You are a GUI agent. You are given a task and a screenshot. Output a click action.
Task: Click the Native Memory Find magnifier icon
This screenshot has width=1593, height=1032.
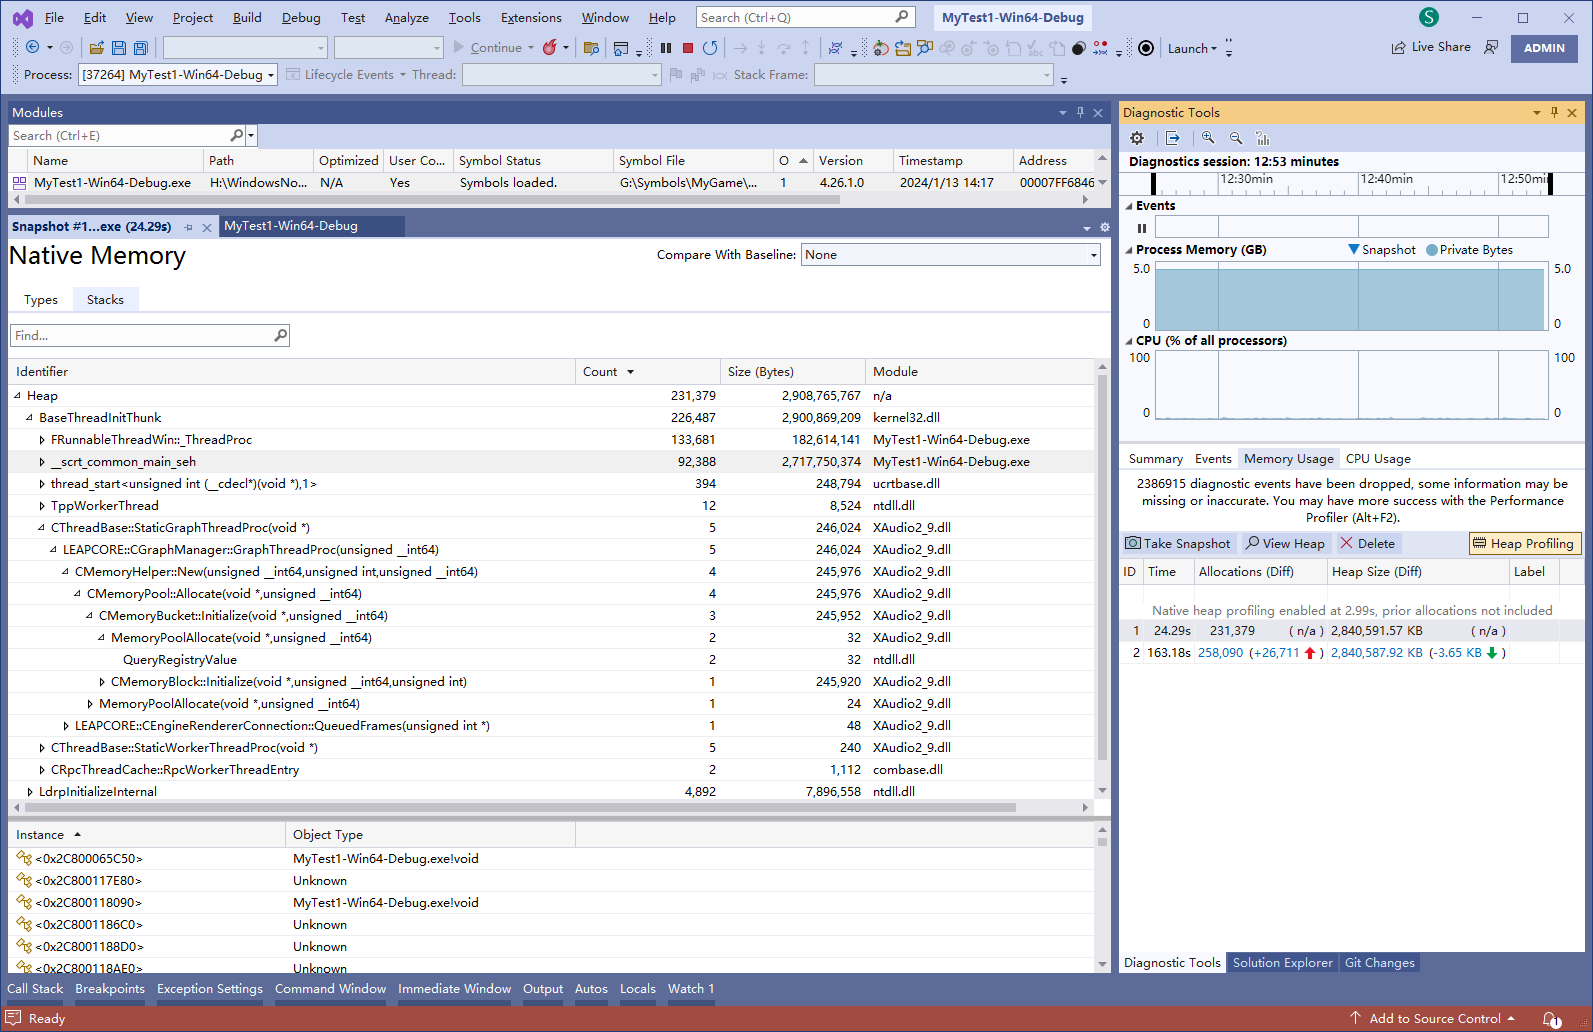point(281,335)
